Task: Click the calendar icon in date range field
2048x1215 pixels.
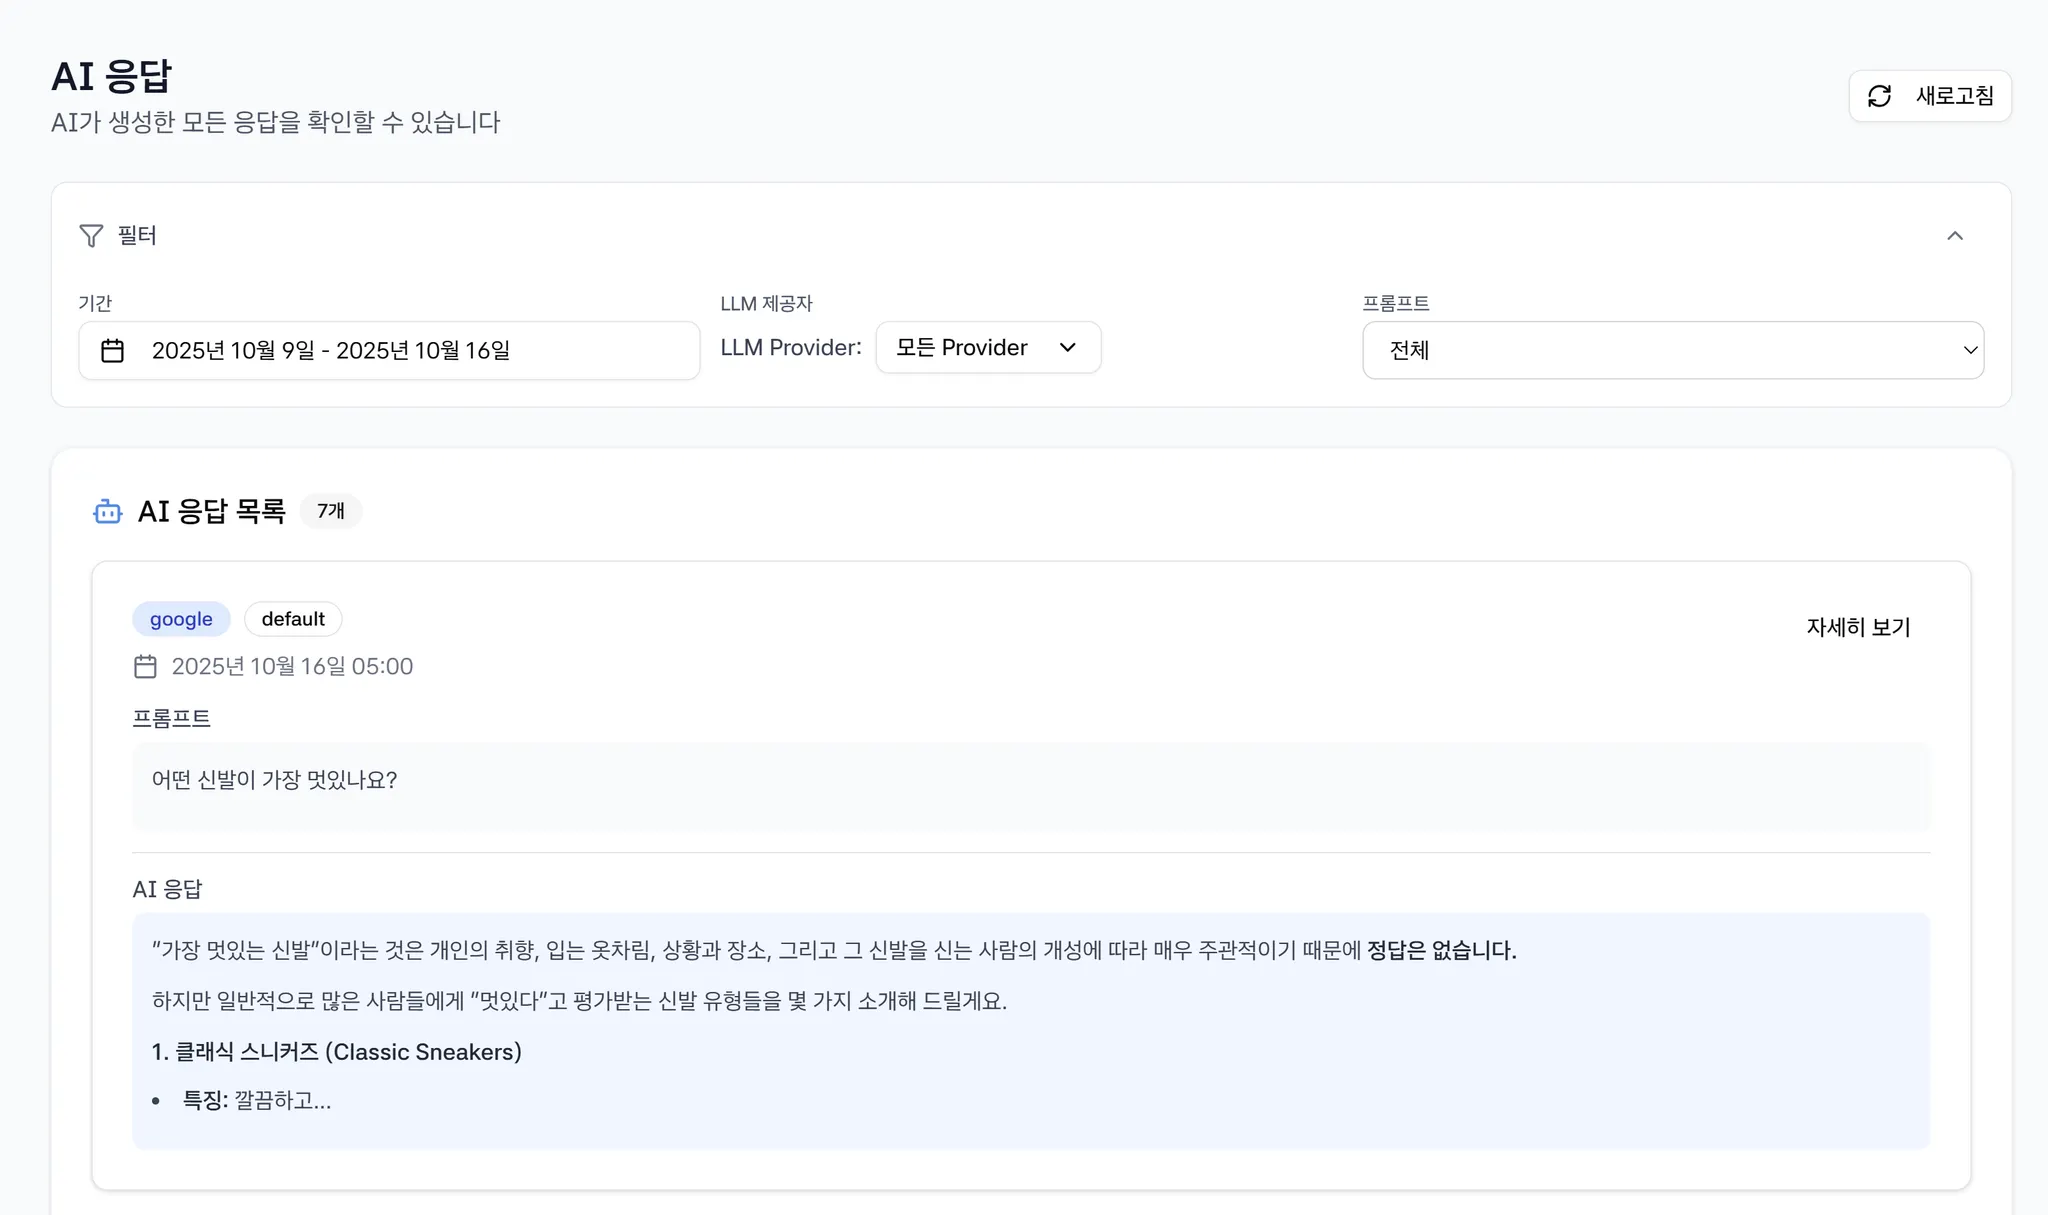Action: click(x=113, y=351)
